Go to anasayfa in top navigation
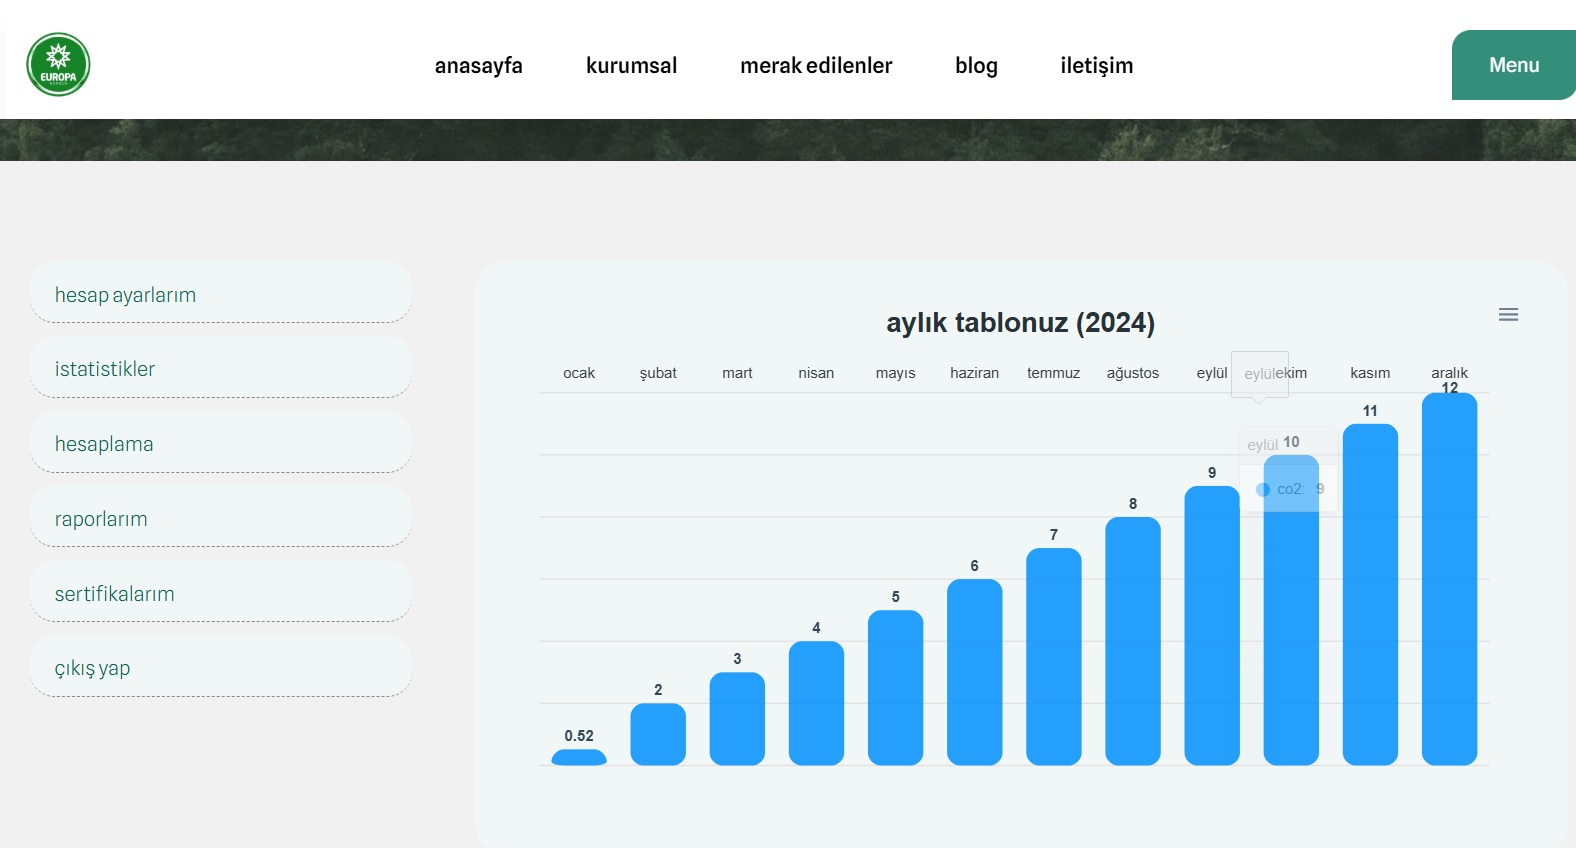This screenshot has height=848, width=1576. pyautogui.click(x=478, y=66)
